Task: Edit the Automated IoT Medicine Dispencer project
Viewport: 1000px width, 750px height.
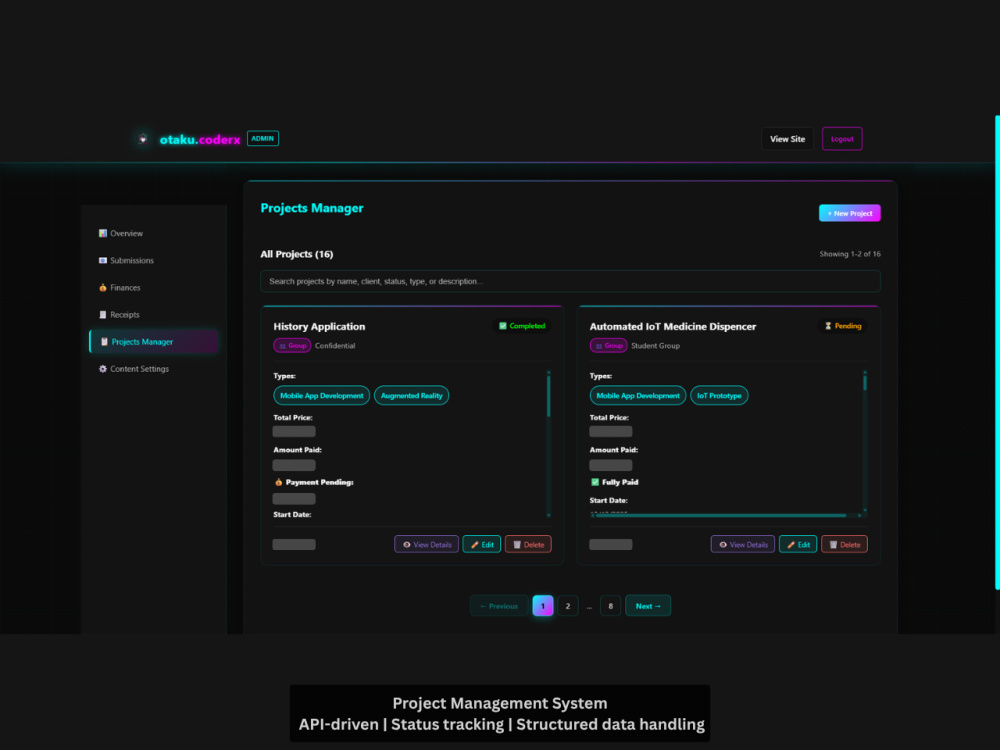Action: click(798, 545)
